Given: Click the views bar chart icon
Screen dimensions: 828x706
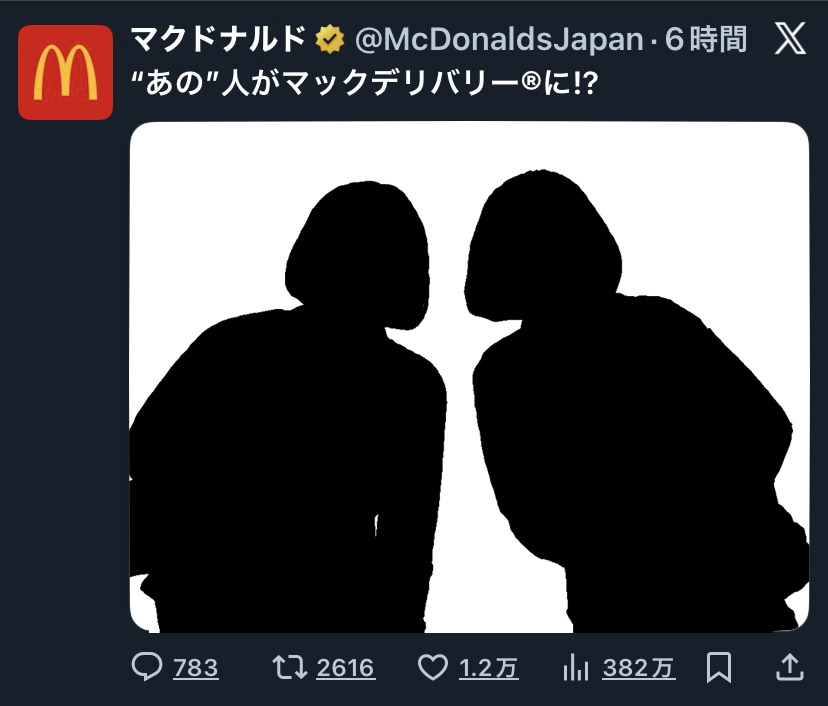Looking at the screenshot, I should point(576,668).
